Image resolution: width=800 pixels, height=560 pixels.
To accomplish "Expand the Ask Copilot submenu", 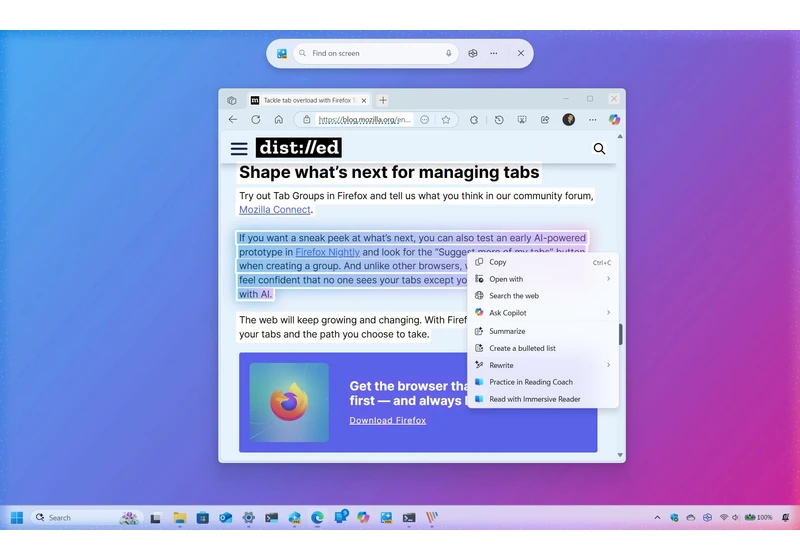I will point(543,313).
